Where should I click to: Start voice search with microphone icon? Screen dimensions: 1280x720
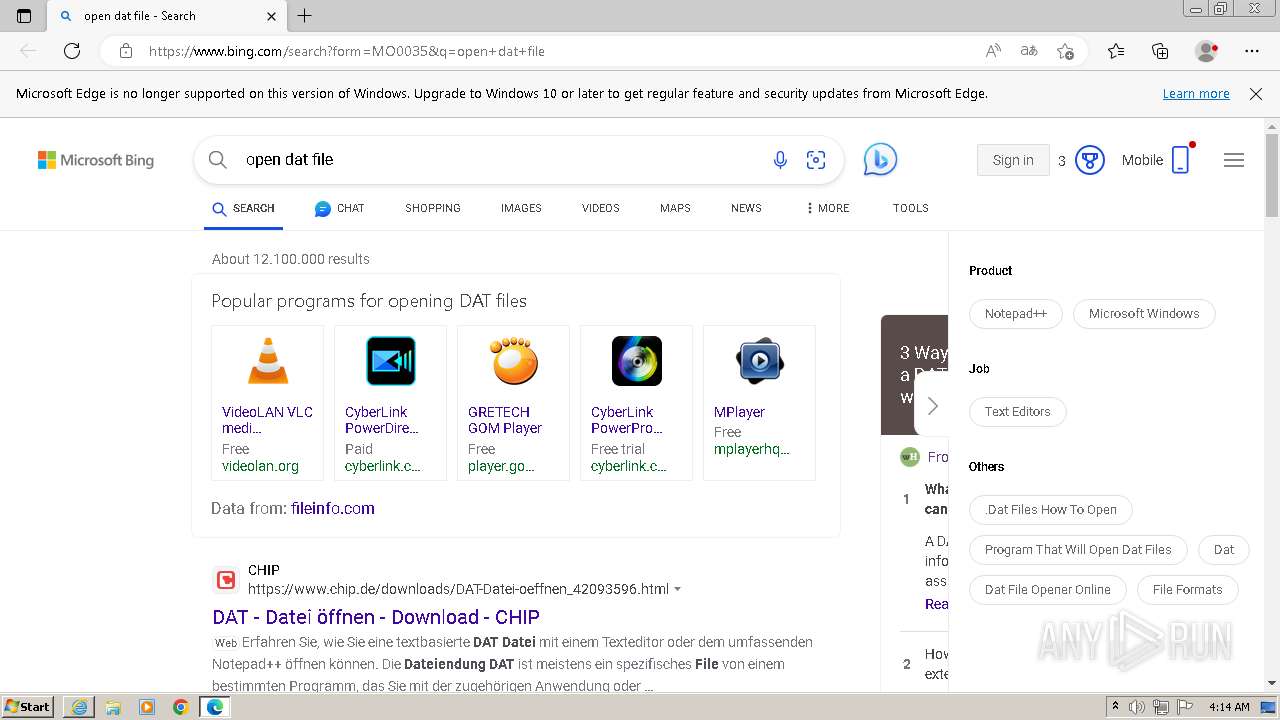[780, 160]
